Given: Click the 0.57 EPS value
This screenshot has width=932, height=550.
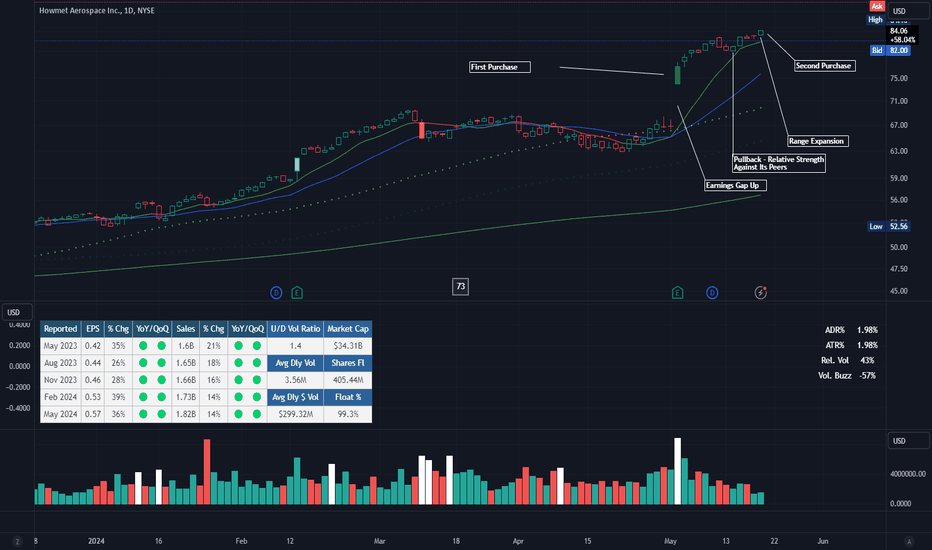Looking at the screenshot, I should tap(93, 414).
